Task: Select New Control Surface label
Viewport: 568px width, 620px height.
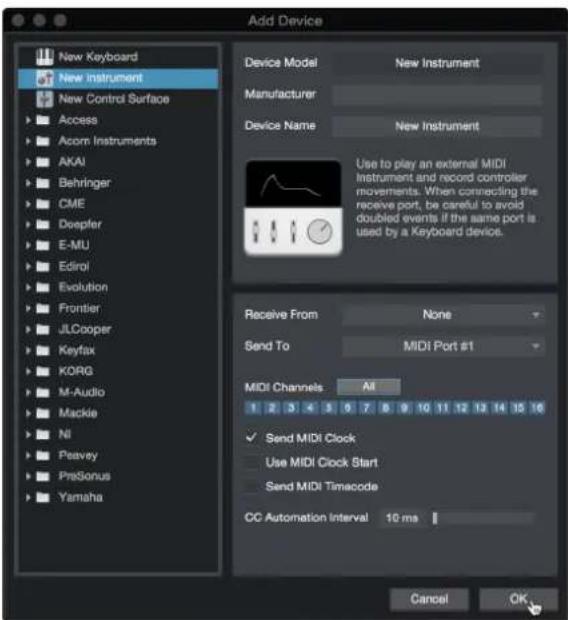Action: pos(114,99)
